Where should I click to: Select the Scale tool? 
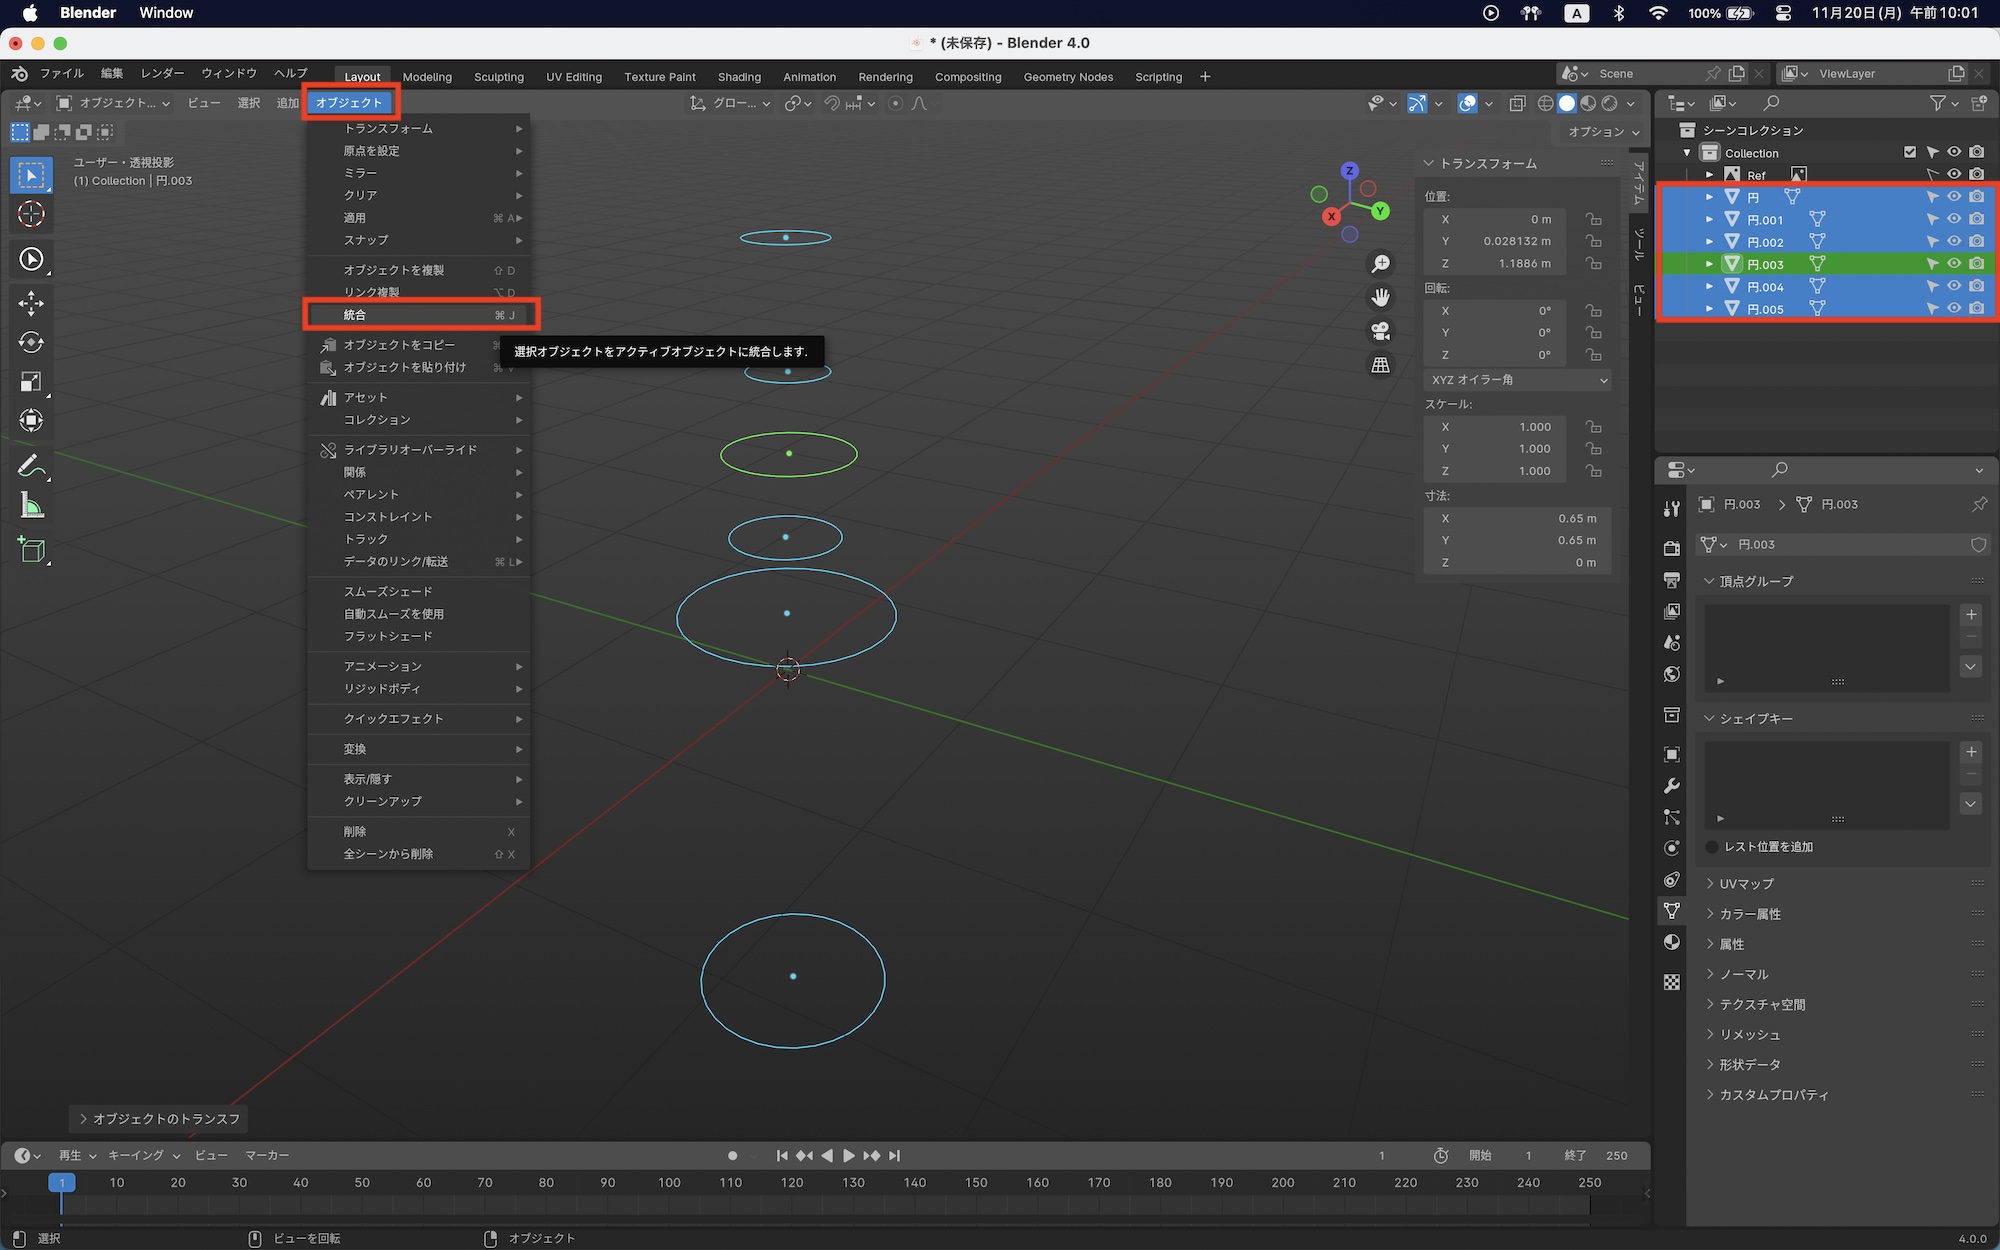coord(31,382)
